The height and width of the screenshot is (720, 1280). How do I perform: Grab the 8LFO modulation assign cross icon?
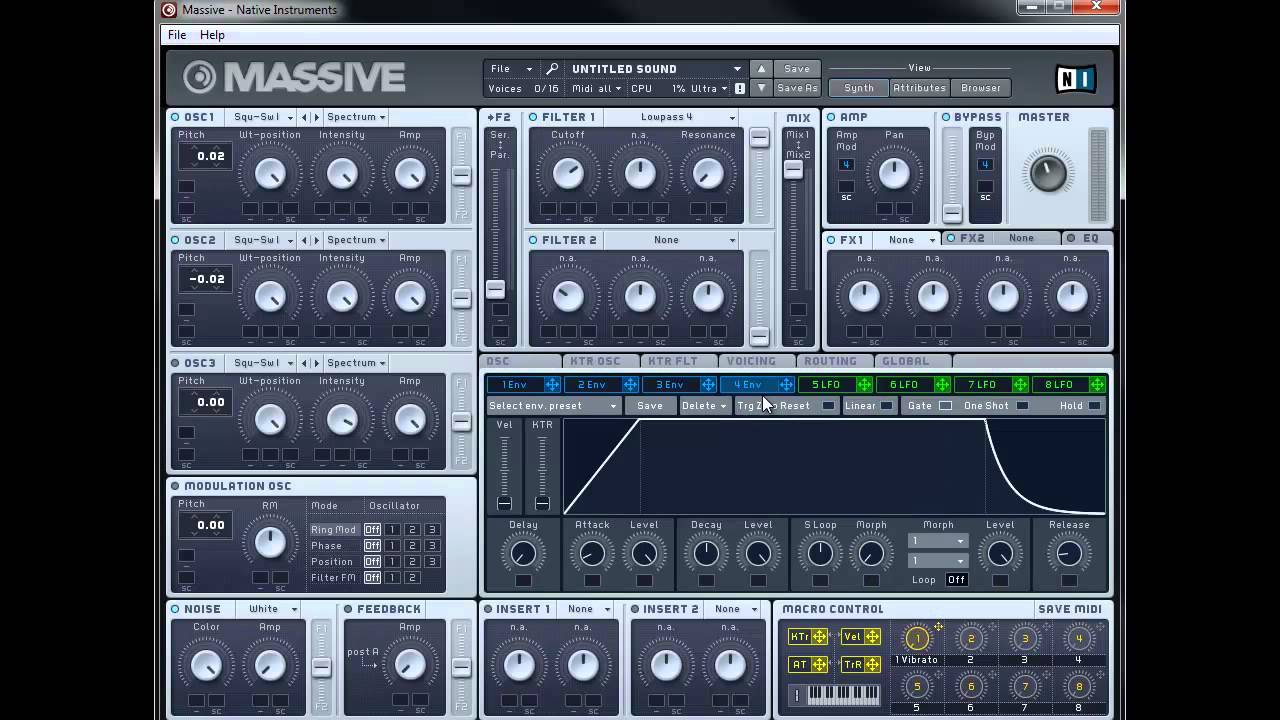(1097, 385)
